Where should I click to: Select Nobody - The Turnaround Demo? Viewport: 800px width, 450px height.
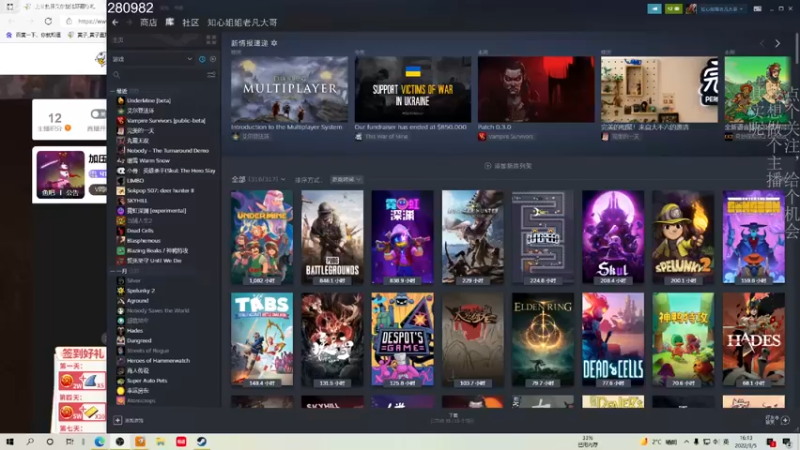click(167, 151)
